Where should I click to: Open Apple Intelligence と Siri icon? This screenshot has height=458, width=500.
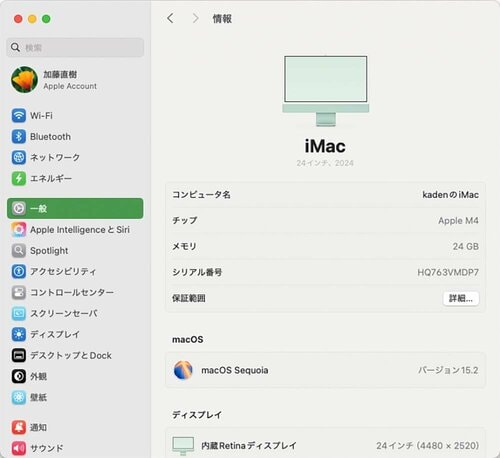pyautogui.click(x=19, y=229)
